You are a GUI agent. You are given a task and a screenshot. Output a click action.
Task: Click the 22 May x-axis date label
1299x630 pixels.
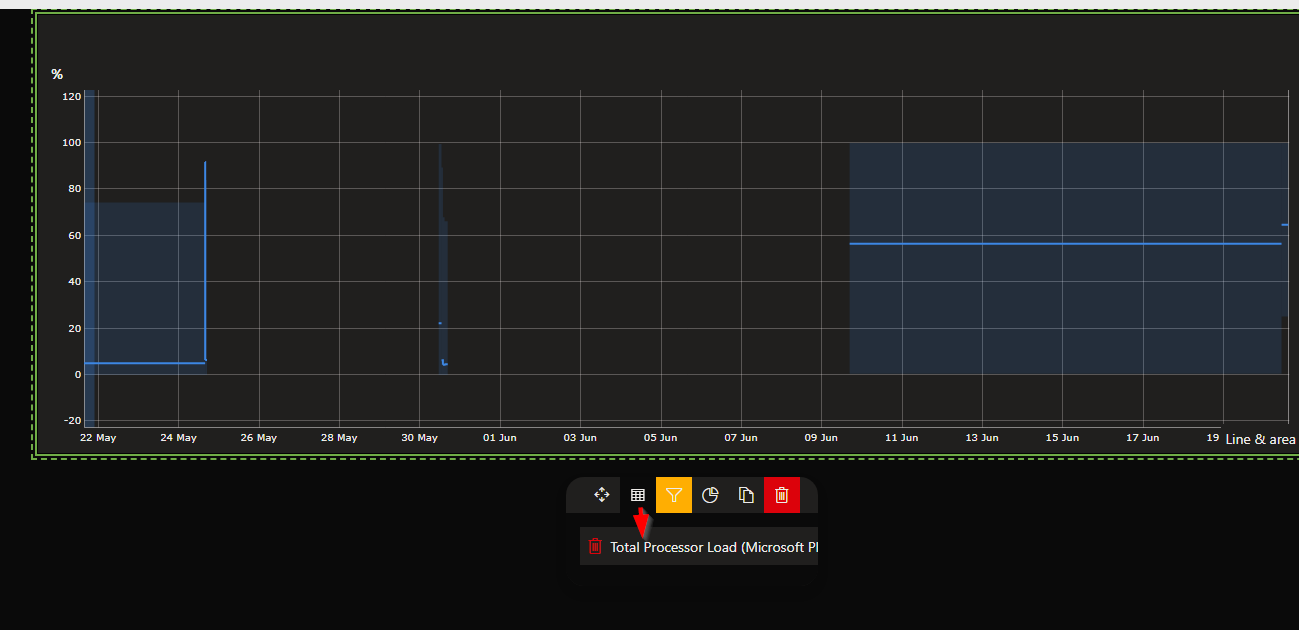click(98, 438)
